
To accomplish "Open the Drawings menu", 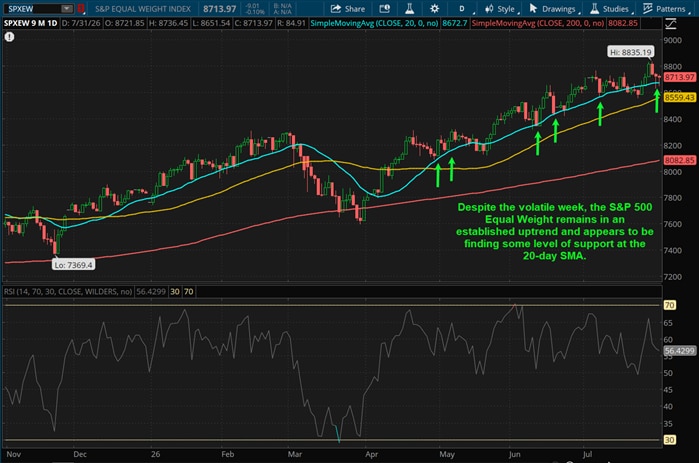I will click(553, 8).
